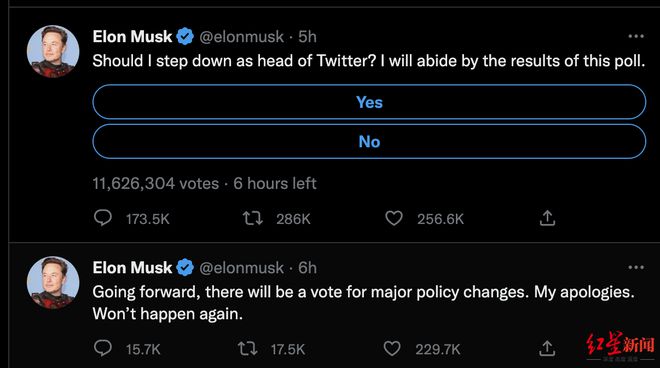This screenshot has height=368, width=660.
Task: Open the 5h timestamp link
Action: pos(307,37)
